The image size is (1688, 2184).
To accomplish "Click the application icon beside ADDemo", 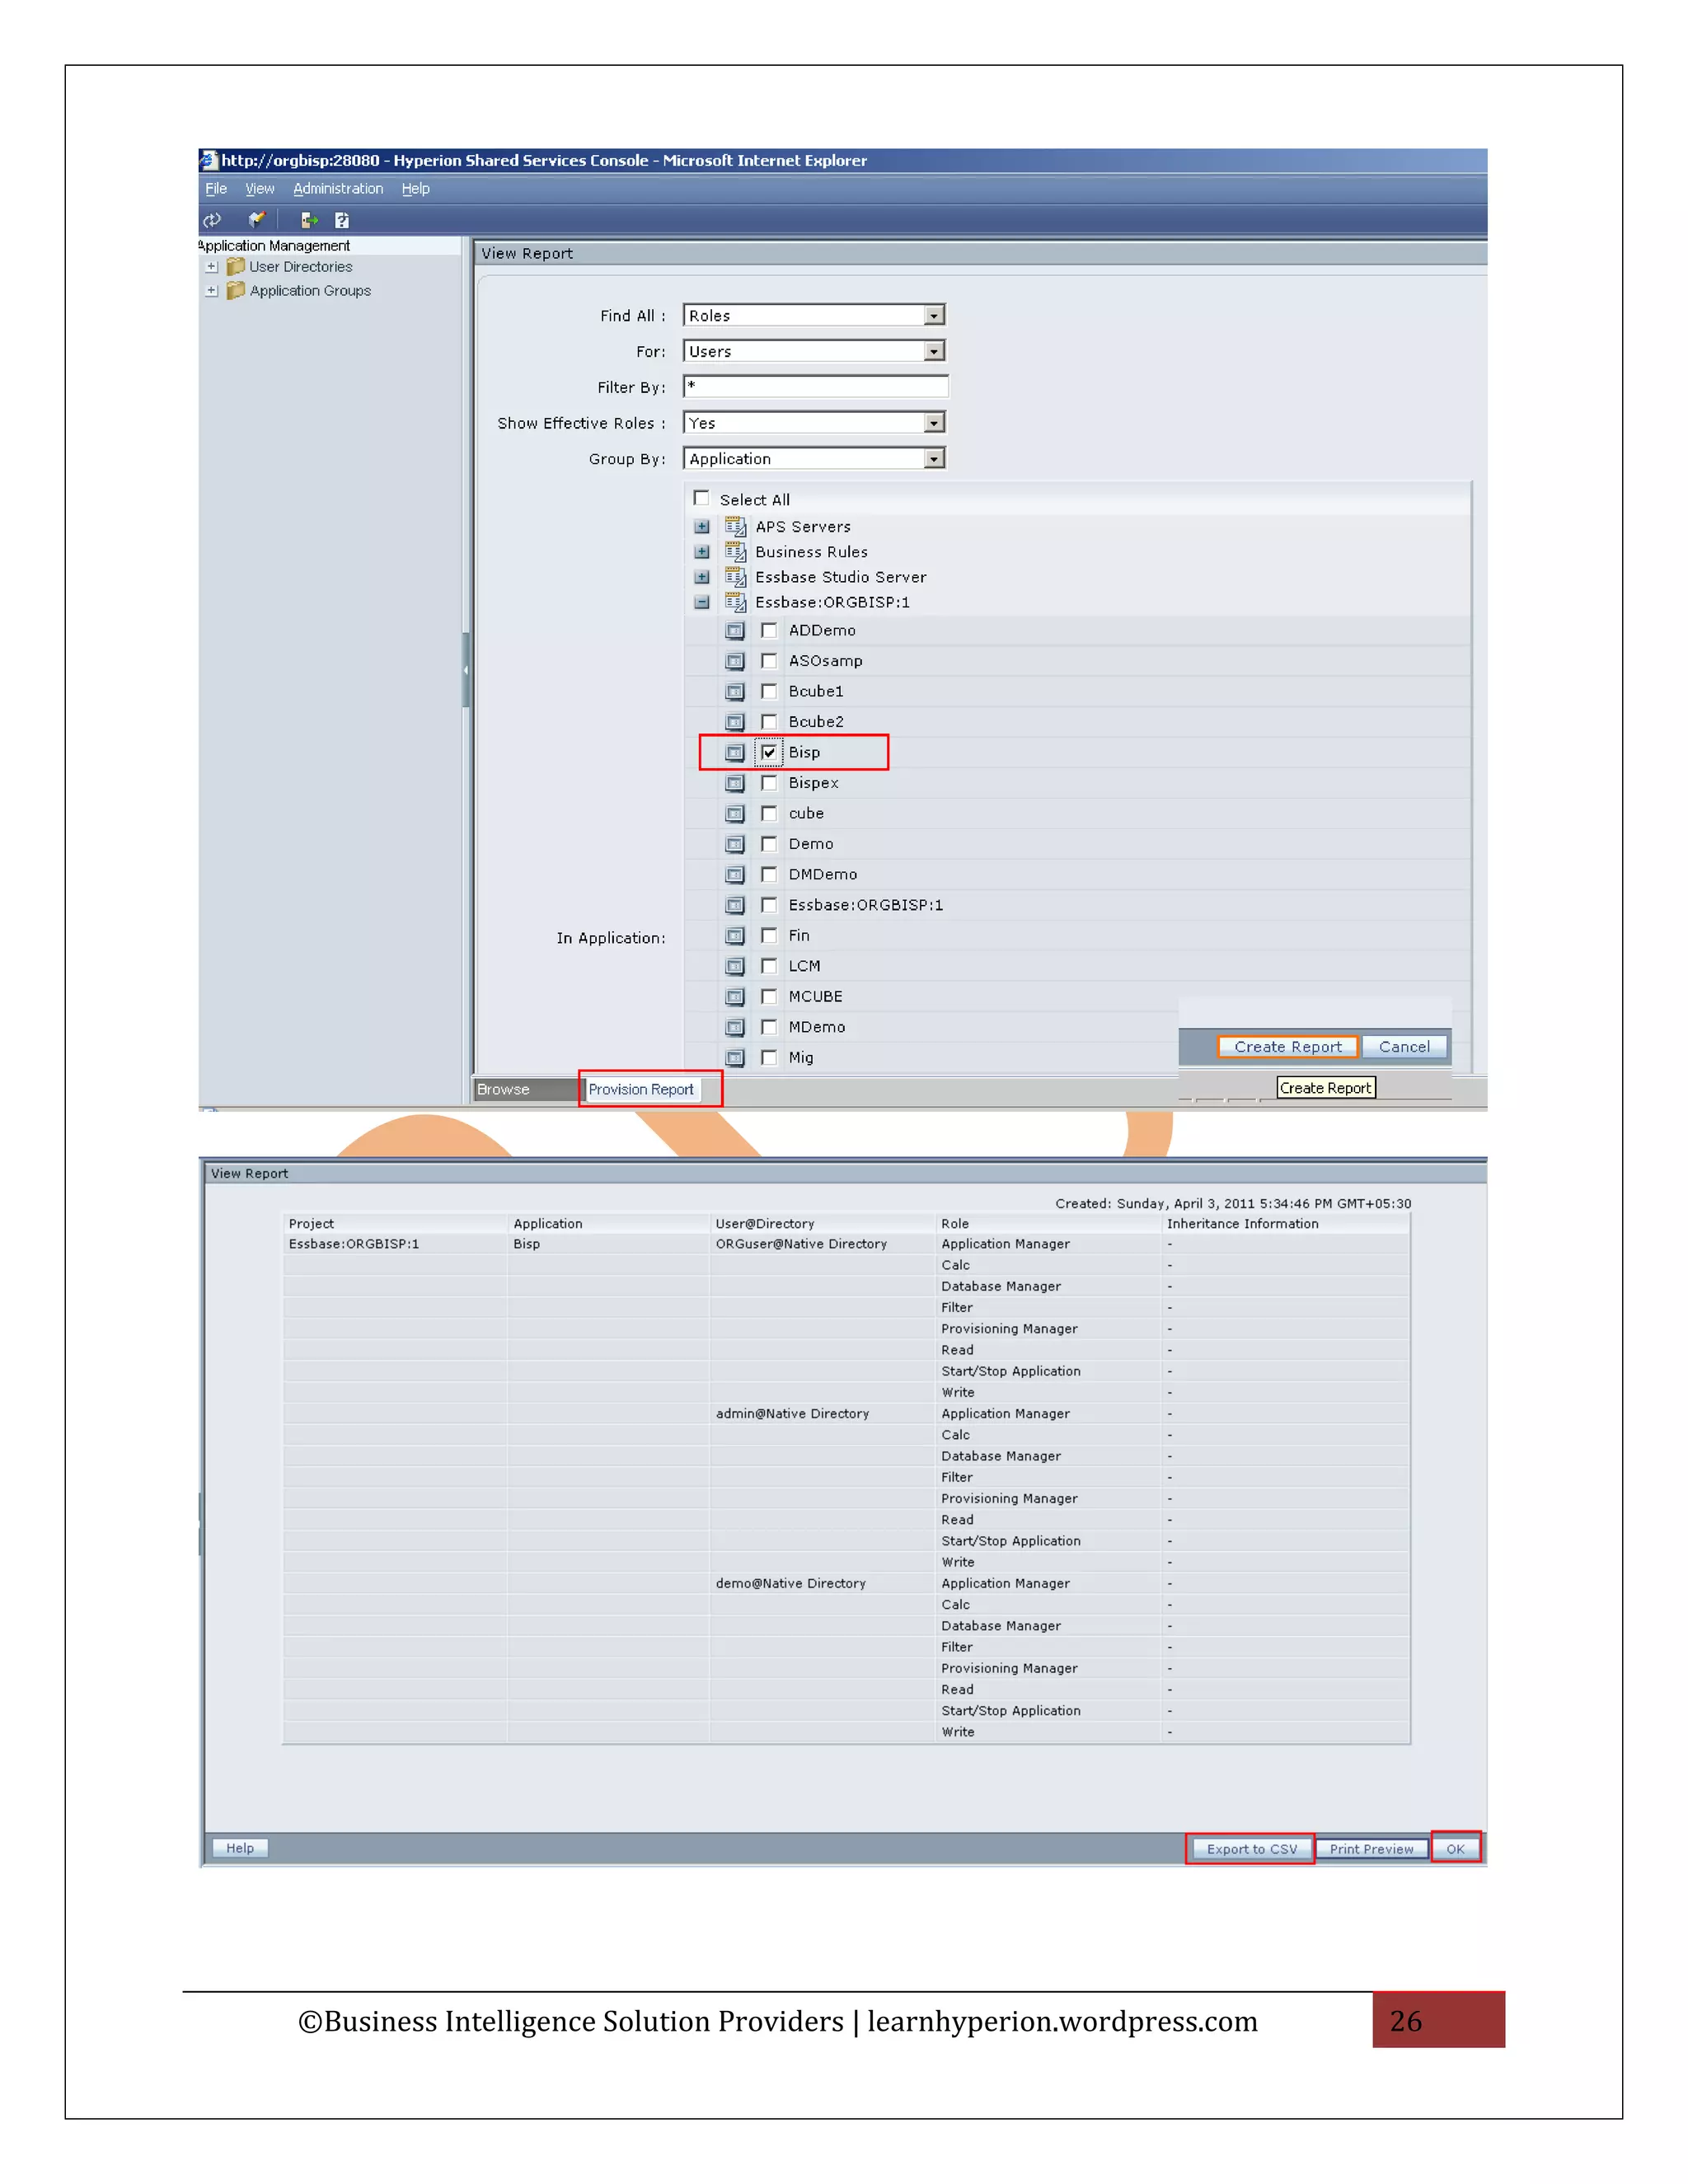I will 735,631.
